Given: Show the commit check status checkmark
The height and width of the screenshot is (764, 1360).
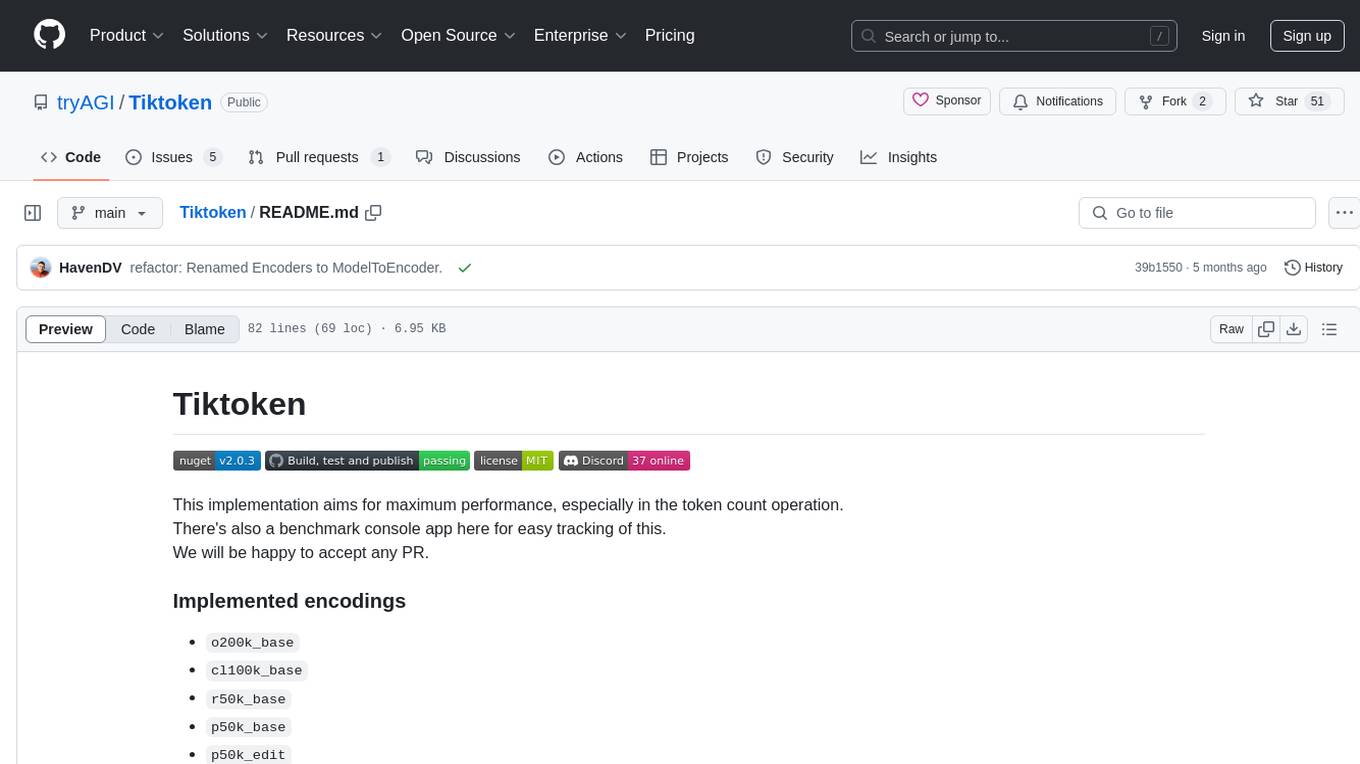Looking at the screenshot, I should pos(464,267).
